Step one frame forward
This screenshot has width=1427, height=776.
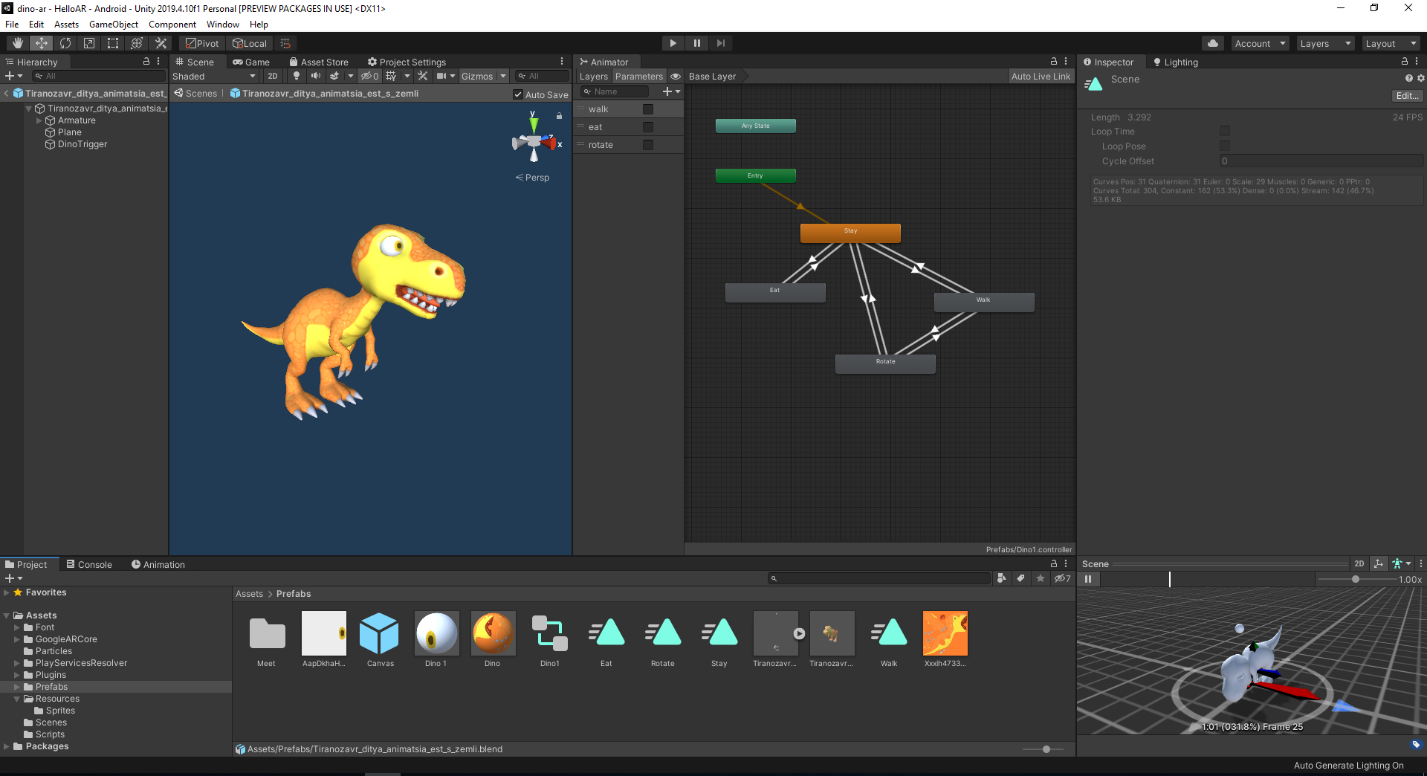point(721,43)
